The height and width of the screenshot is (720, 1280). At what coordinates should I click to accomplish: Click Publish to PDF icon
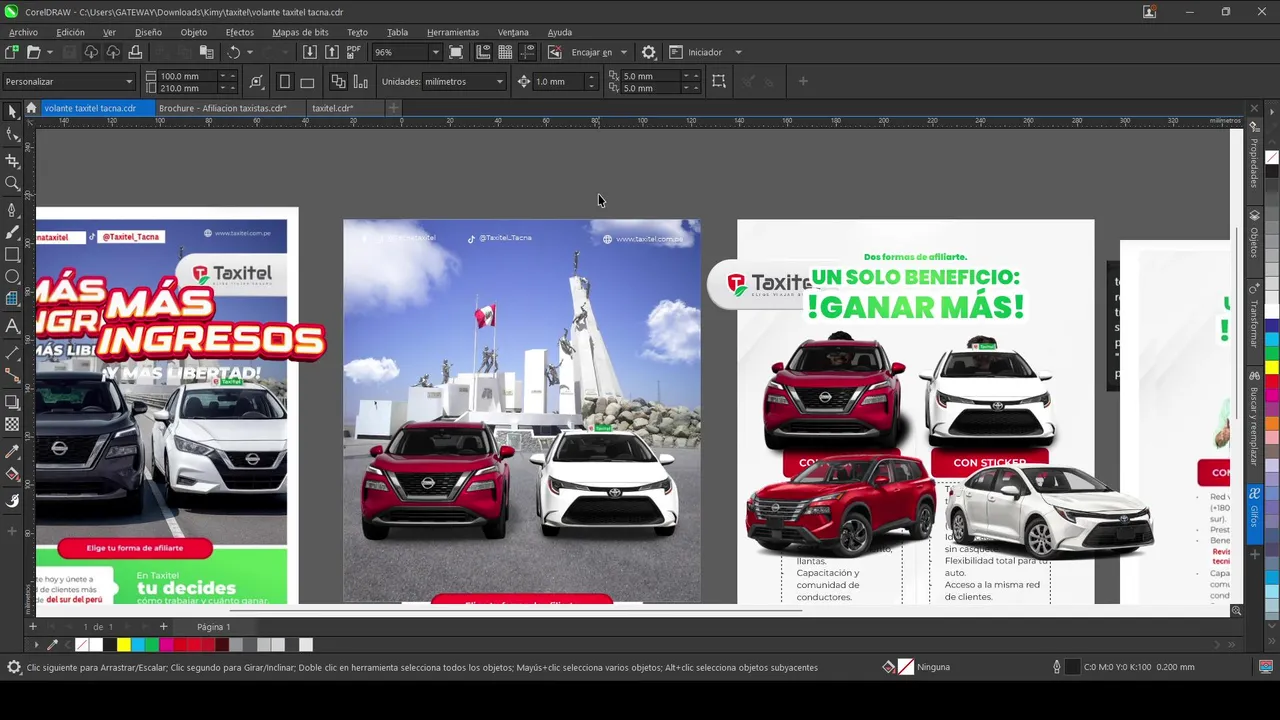click(x=353, y=52)
